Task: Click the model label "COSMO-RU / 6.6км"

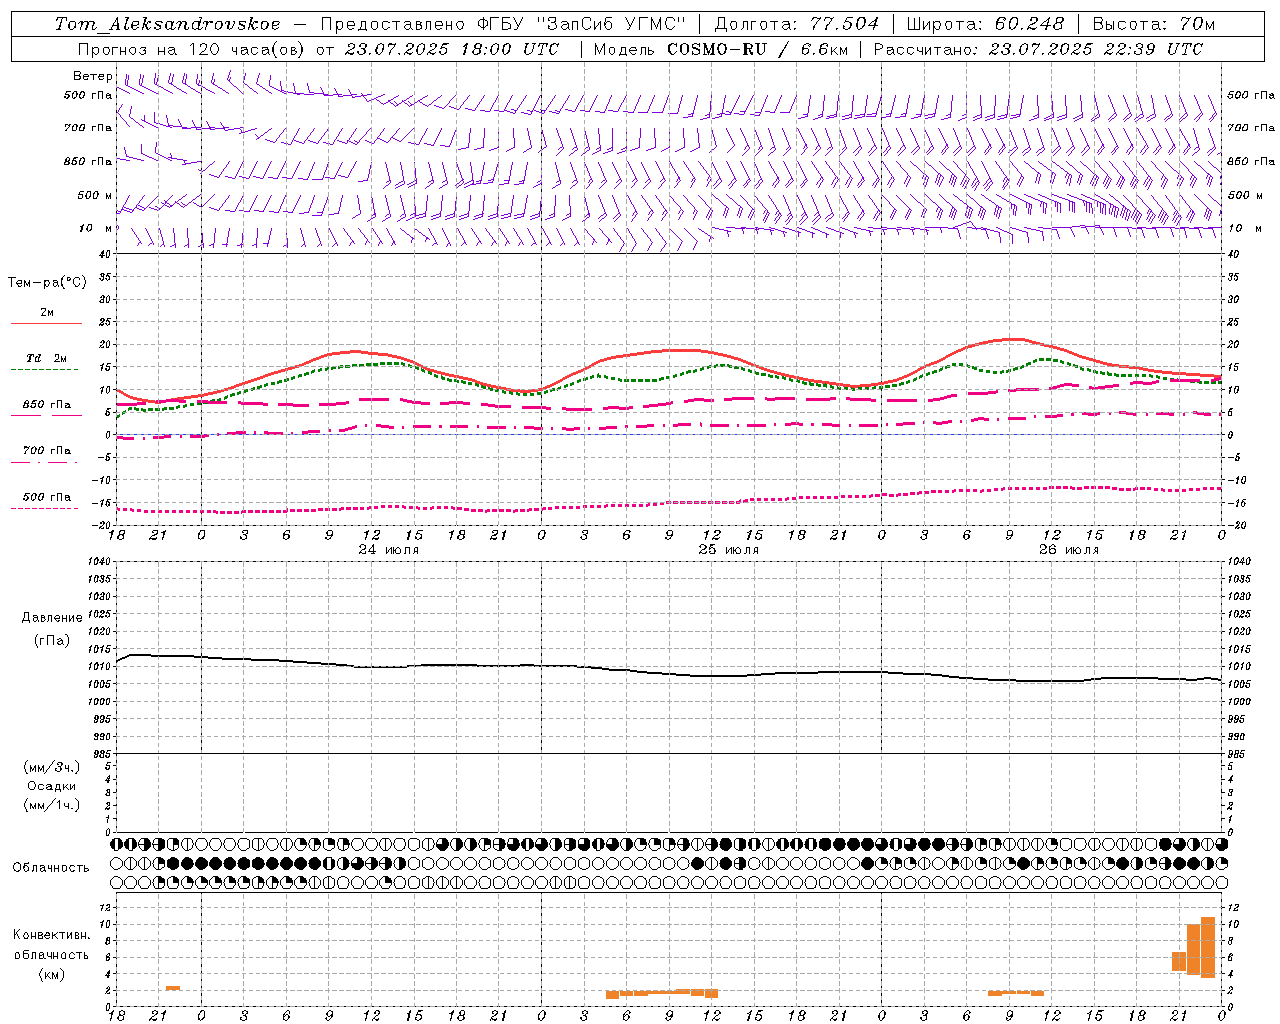Action: tap(757, 49)
